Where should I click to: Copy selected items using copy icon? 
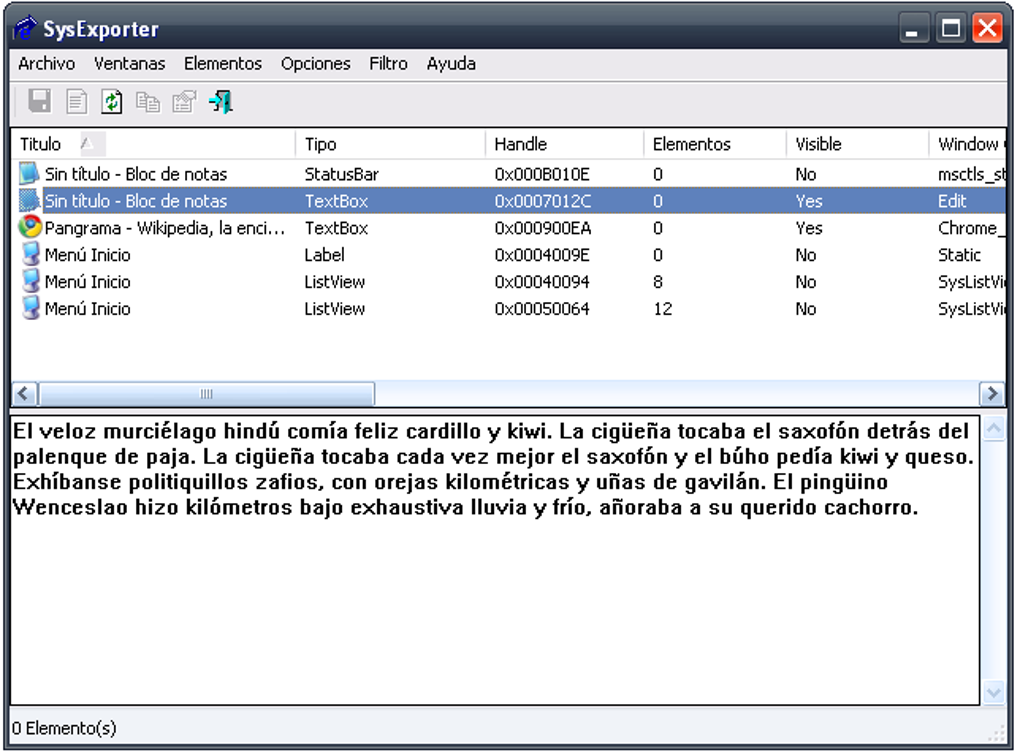click(x=147, y=101)
